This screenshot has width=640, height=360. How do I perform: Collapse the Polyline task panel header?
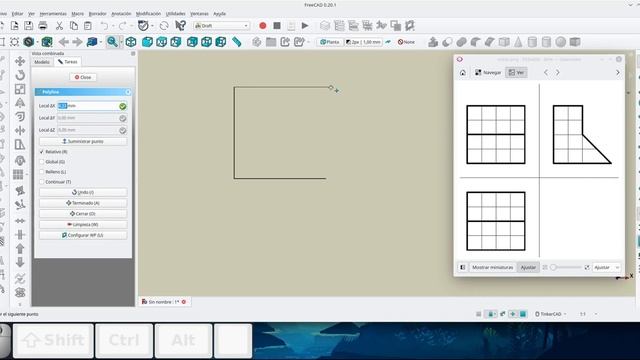tap(128, 92)
